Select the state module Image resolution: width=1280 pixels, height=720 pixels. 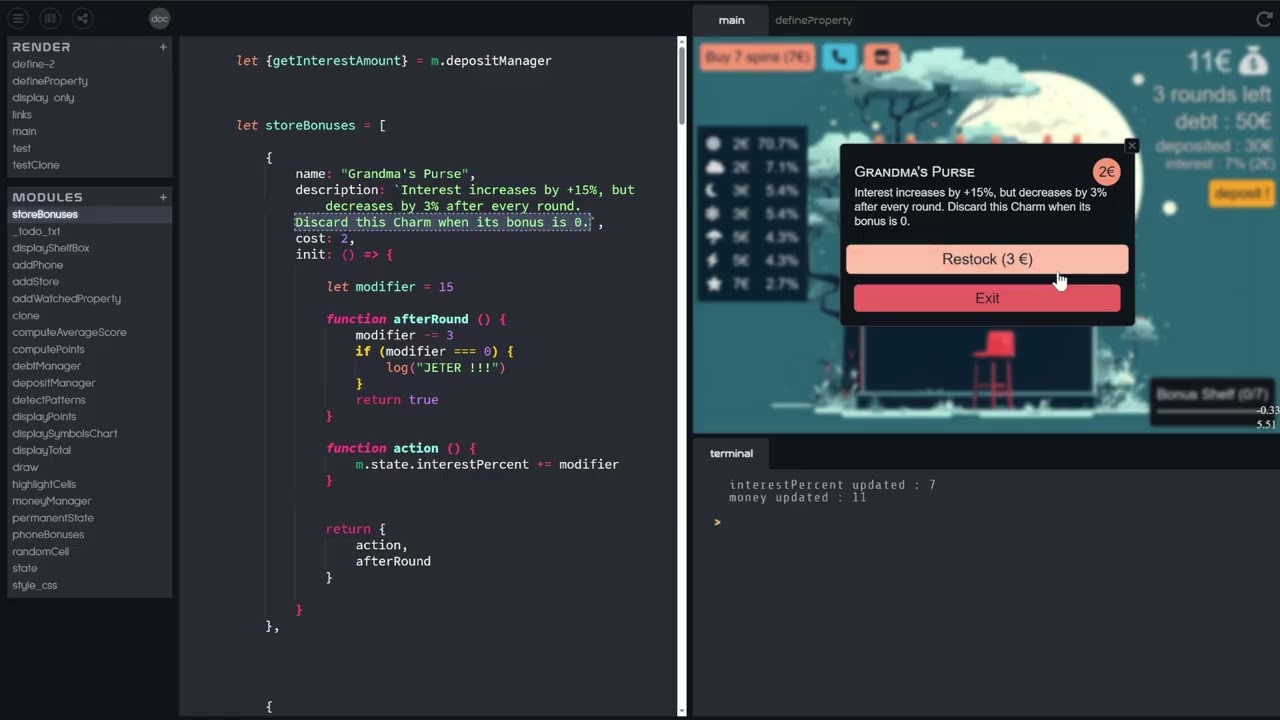coord(25,568)
